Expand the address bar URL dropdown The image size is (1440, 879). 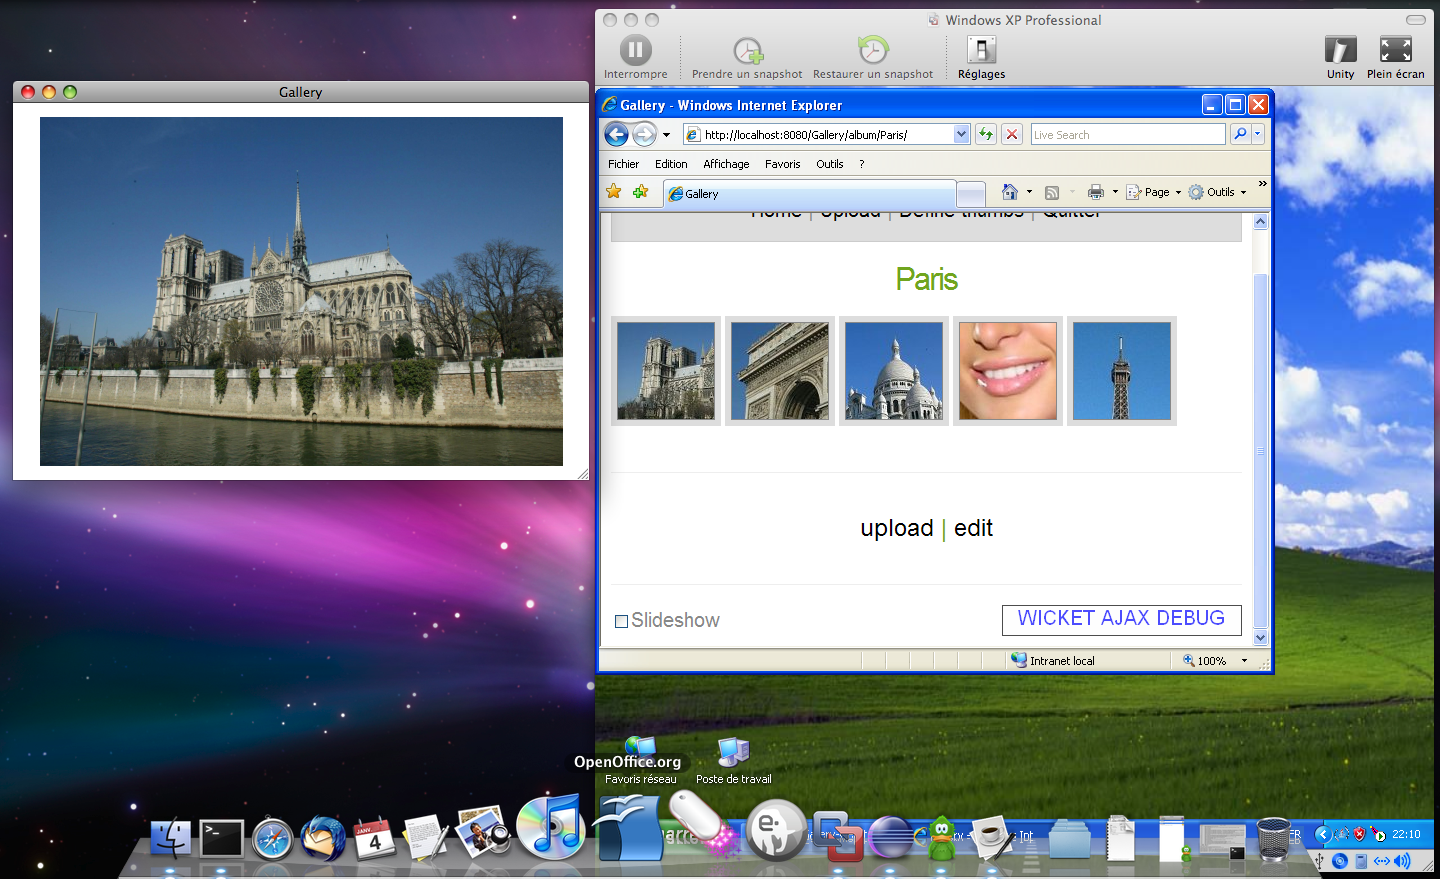[x=961, y=134]
